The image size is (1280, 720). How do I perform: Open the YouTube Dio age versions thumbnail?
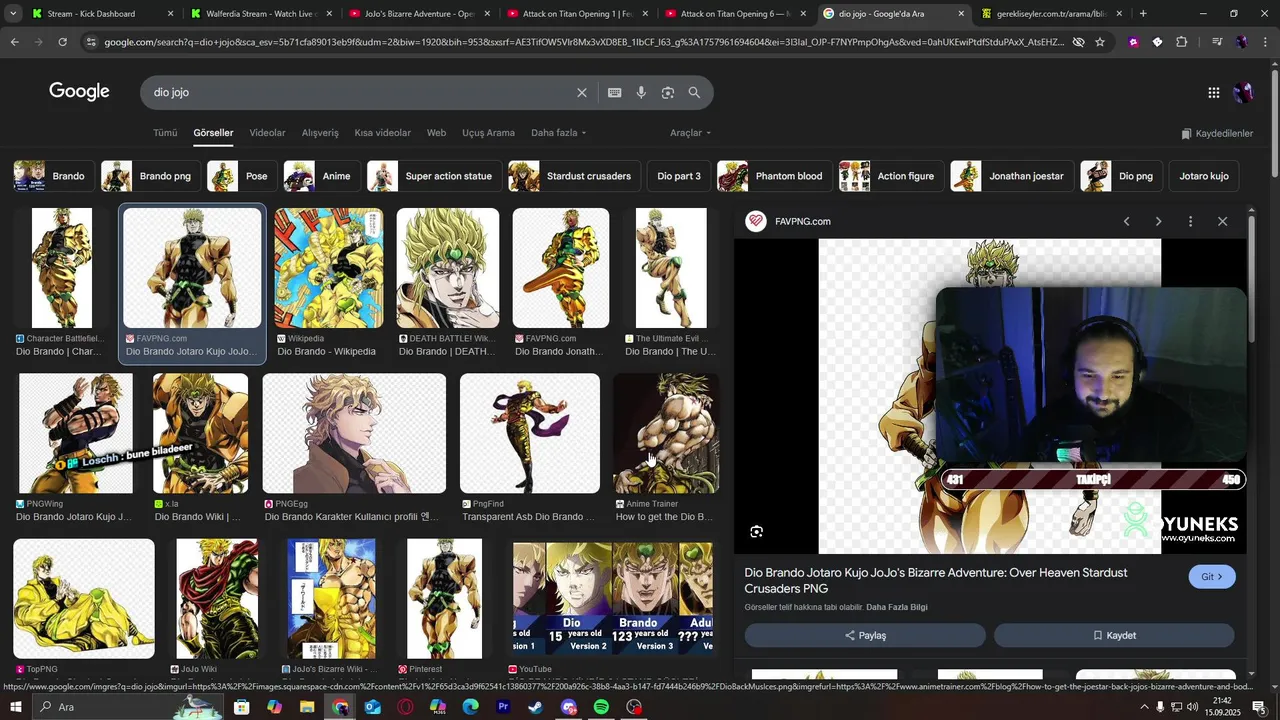[612, 599]
